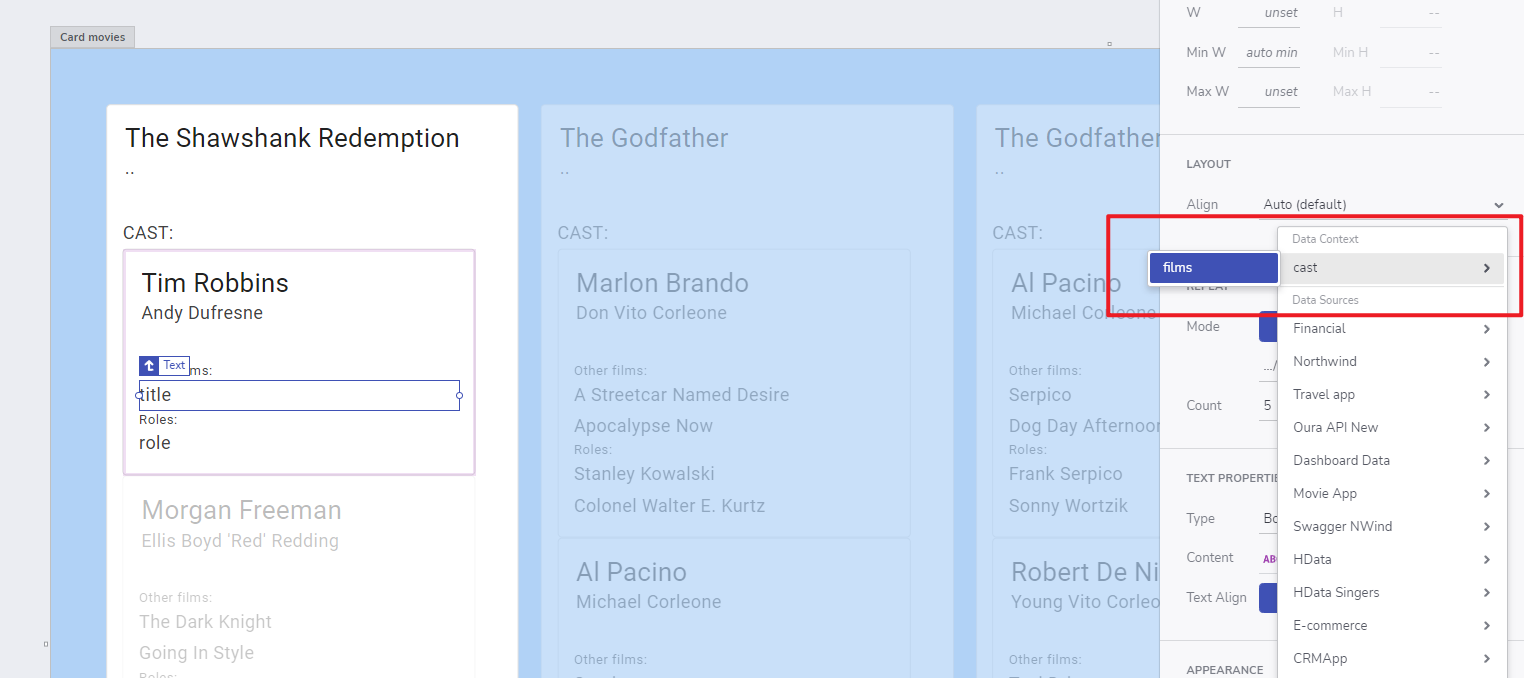Select the Serpico film text
Viewport: 1524px width, 678px height.
(x=1040, y=395)
